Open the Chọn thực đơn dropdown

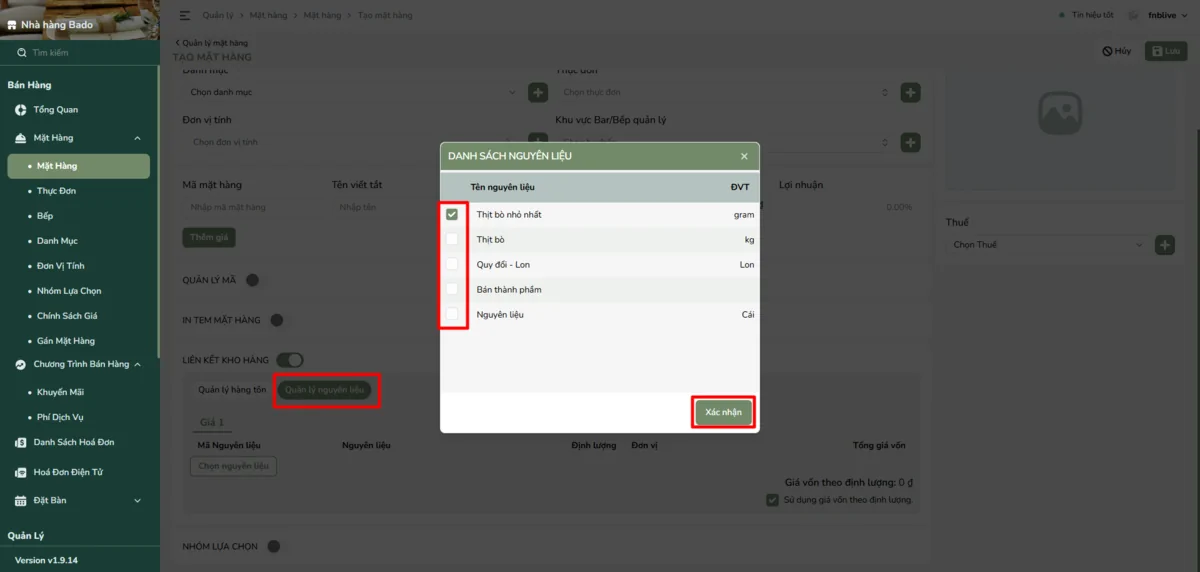pos(725,92)
